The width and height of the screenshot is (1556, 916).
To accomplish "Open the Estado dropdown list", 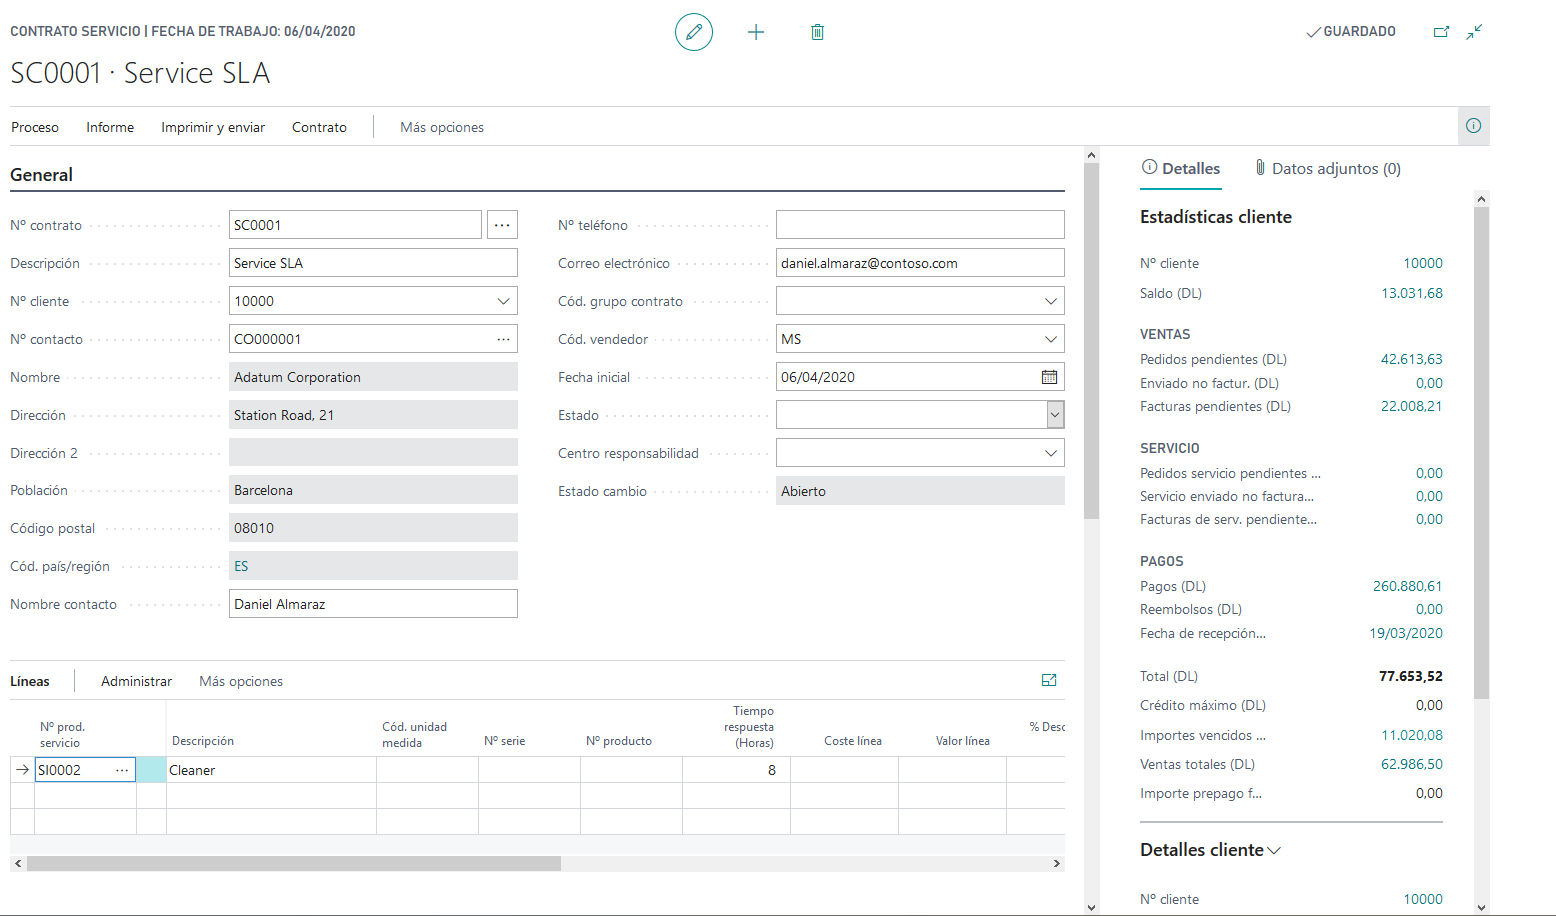I will [1054, 414].
